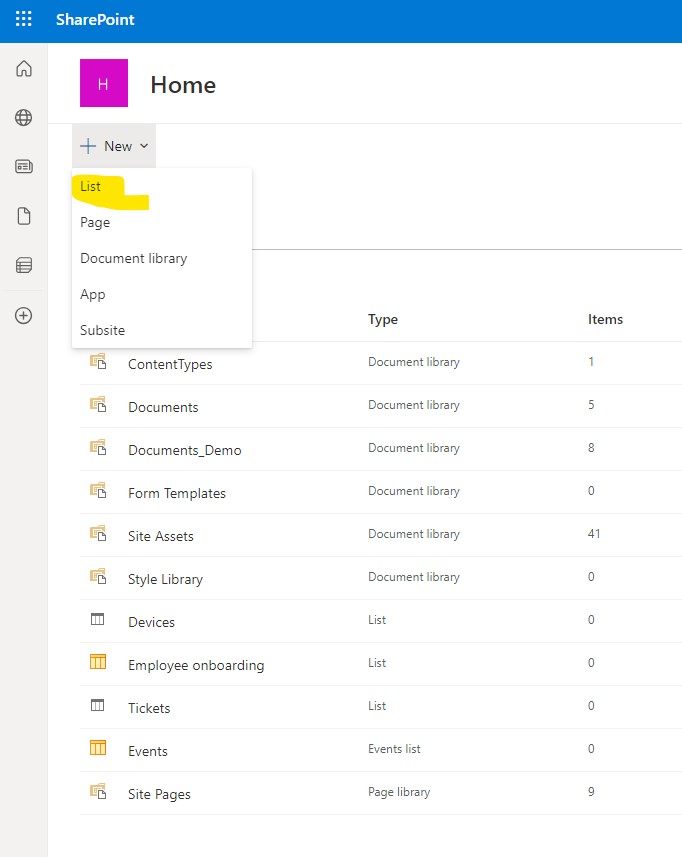Select List from the New menu
This screenshot has width=682, height=857.
coord(91,187)
